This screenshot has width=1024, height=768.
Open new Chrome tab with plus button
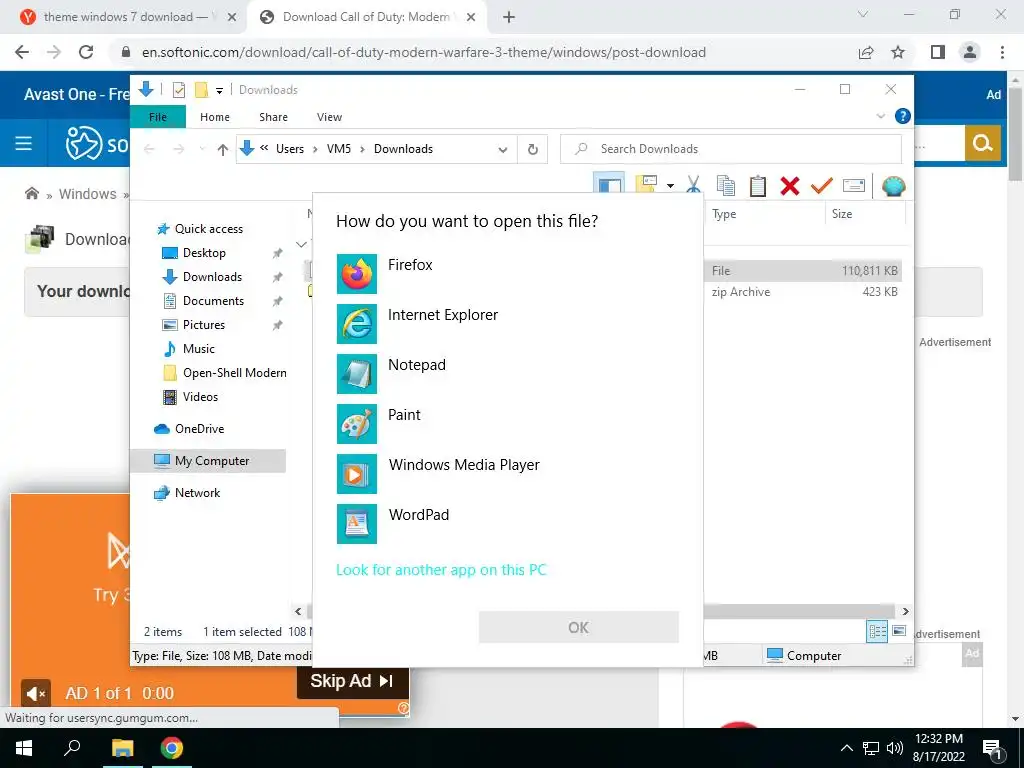point(509,18)
